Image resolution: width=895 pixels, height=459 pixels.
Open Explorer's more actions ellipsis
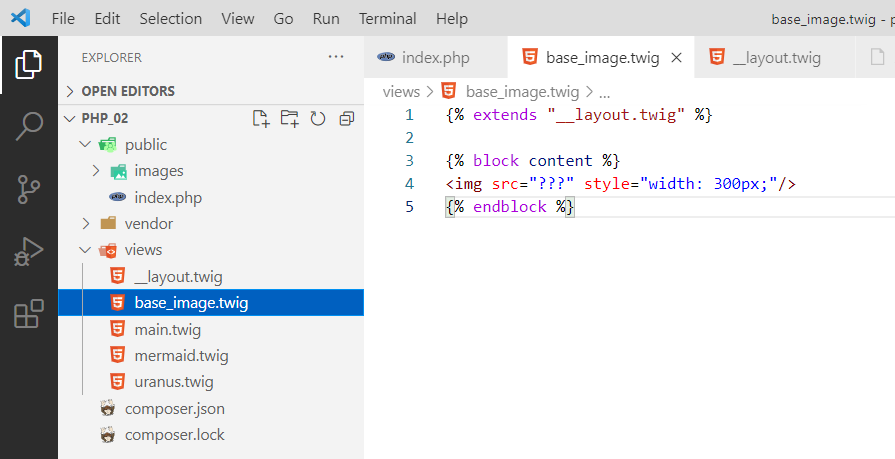(336, 57)
